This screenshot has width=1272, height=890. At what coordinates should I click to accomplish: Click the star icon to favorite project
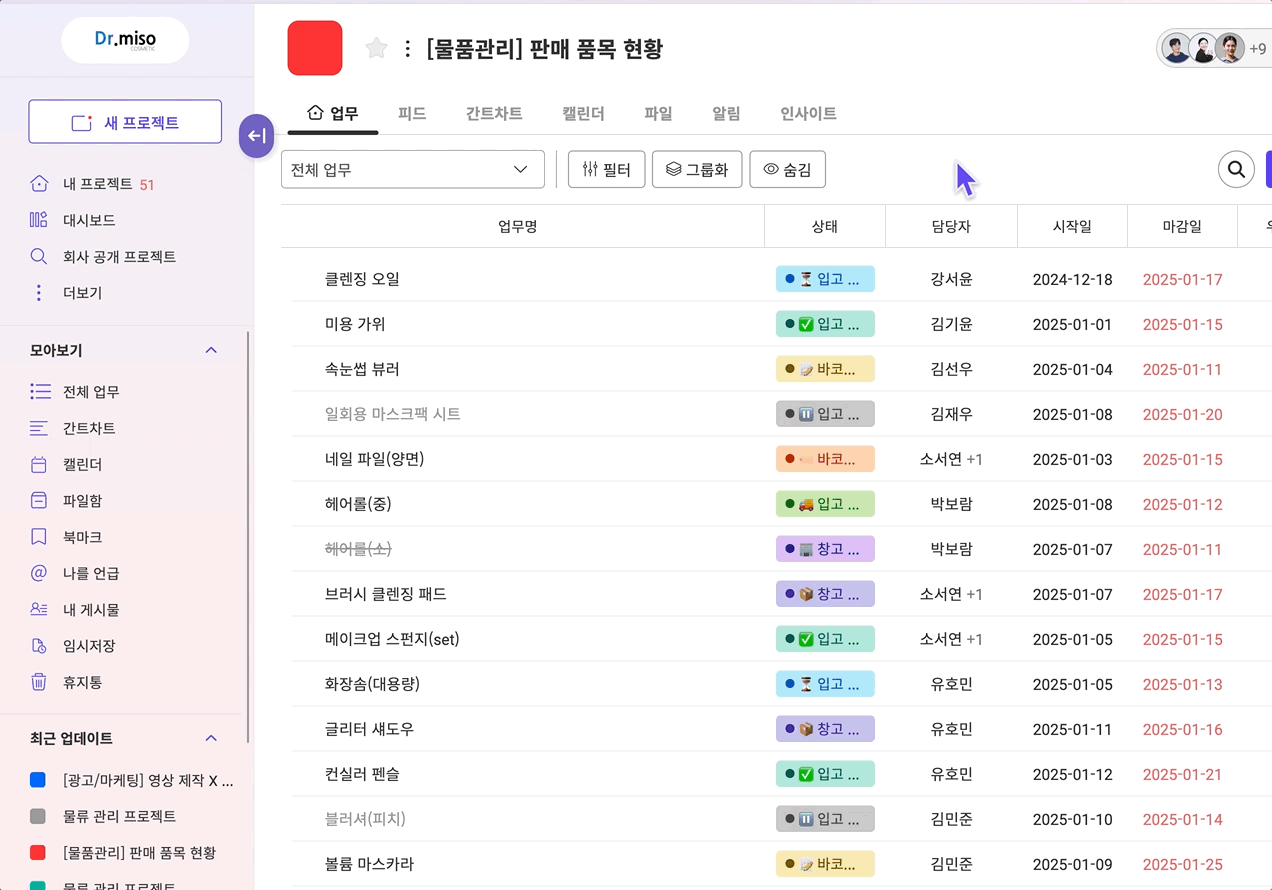[x=376, y=49]
